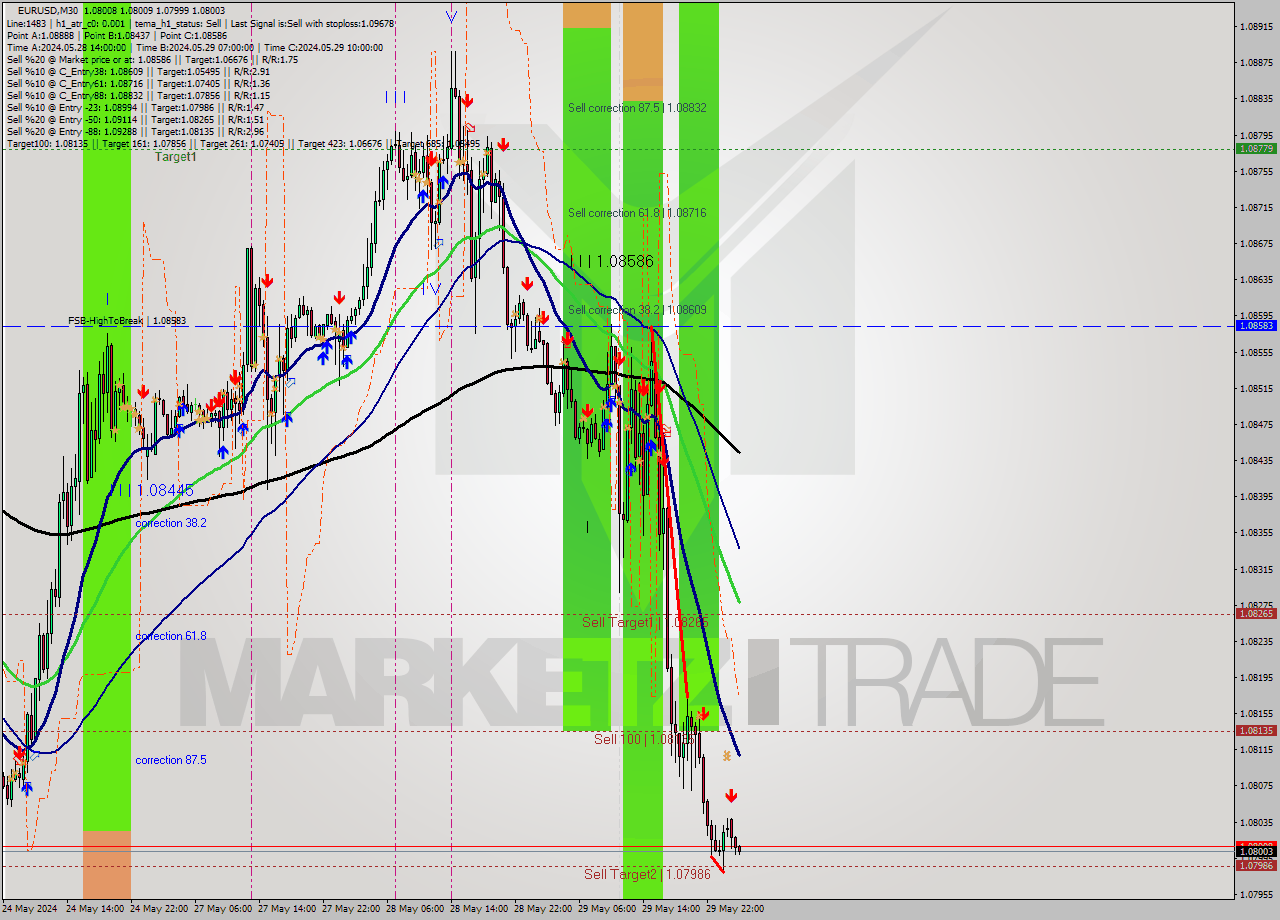Click the red 1.08135 price axis tag
The image size is (1280, 920).
[x=1256, y=731]
